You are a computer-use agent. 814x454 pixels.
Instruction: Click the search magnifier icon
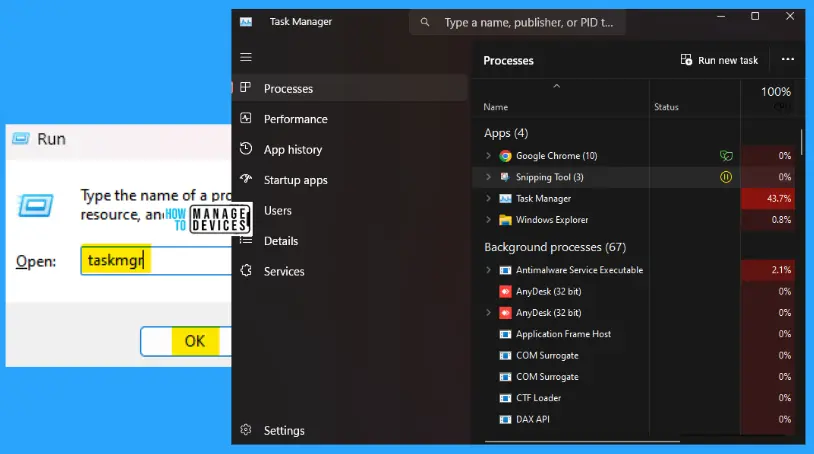(x=425, y=22)
